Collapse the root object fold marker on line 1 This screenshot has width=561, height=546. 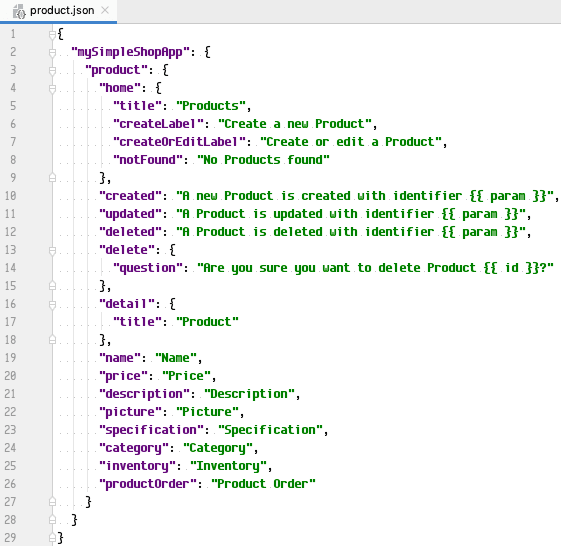pyautogui.click(x=52, y=35)
